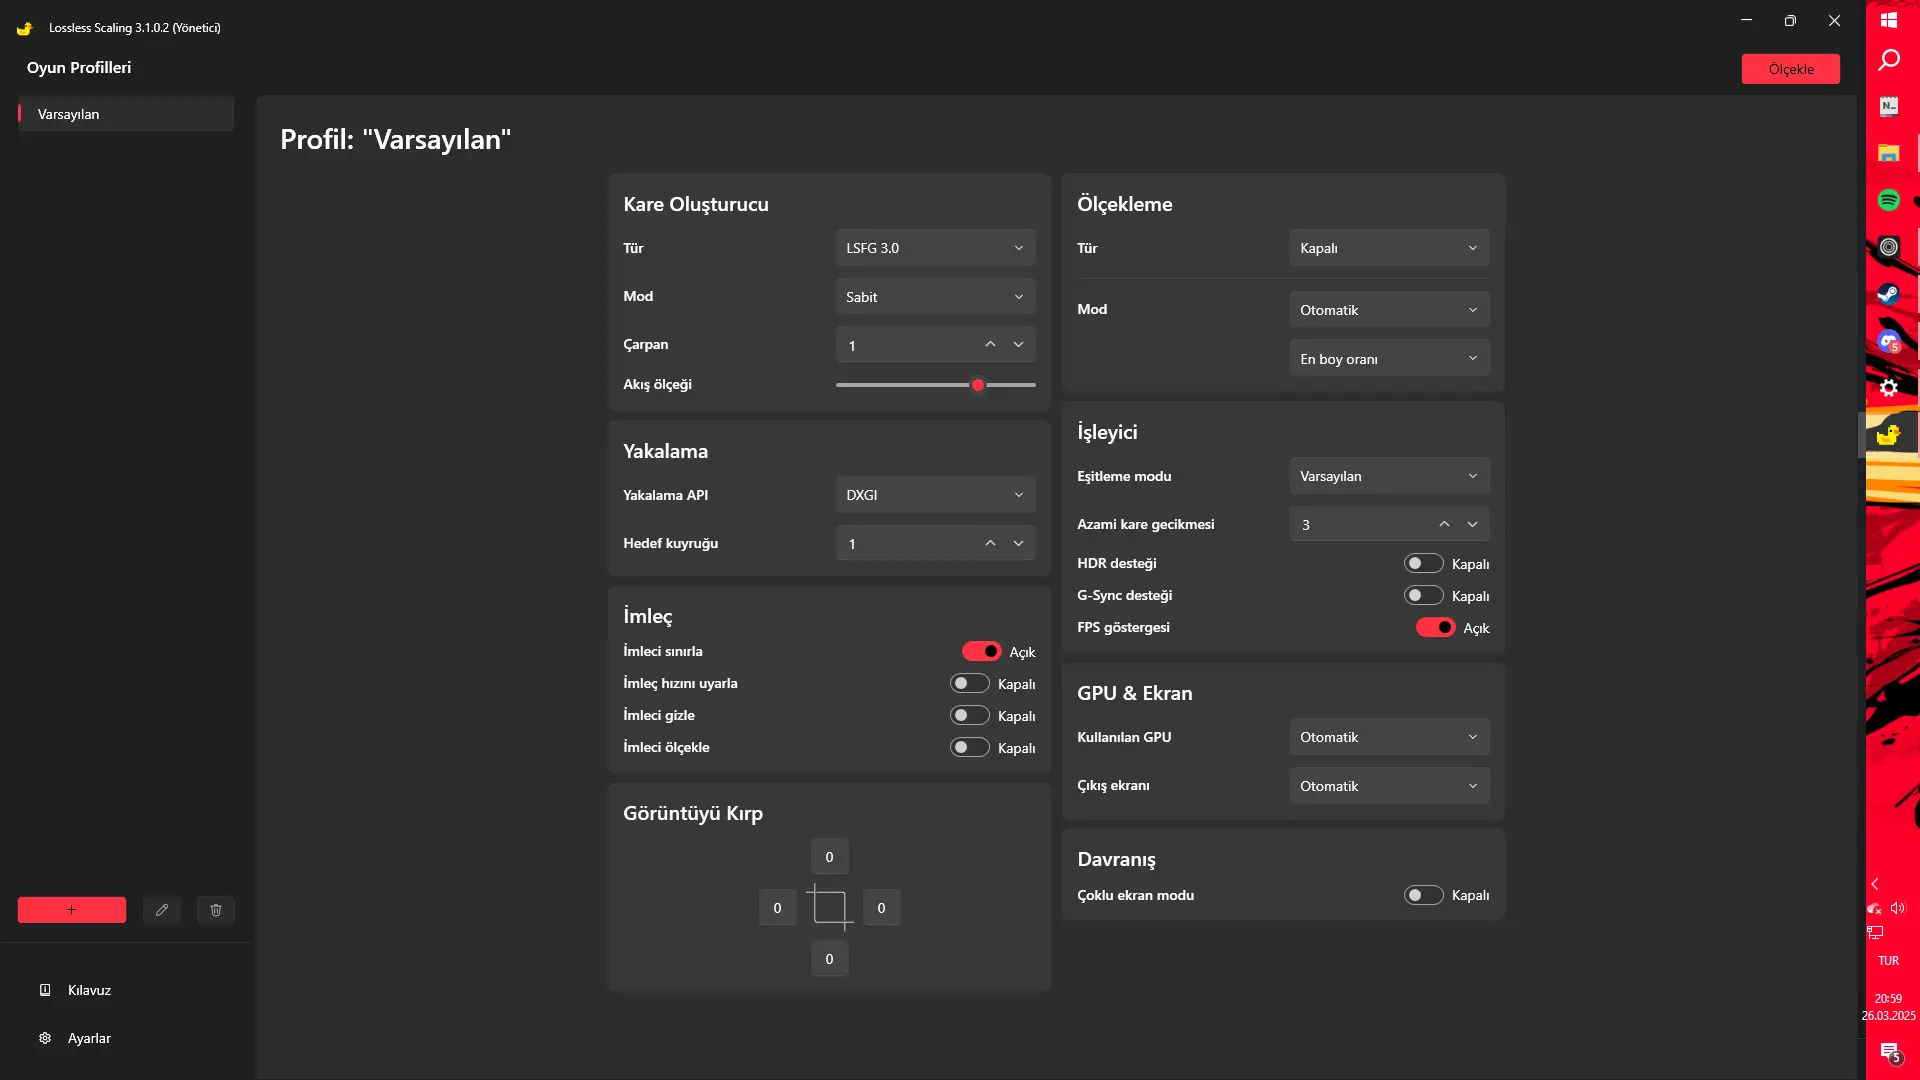Image resolution: width=1920 pixels, height=1080 pixels.
Task: Enable the HDR desteği toggle
Action: 1423,564
